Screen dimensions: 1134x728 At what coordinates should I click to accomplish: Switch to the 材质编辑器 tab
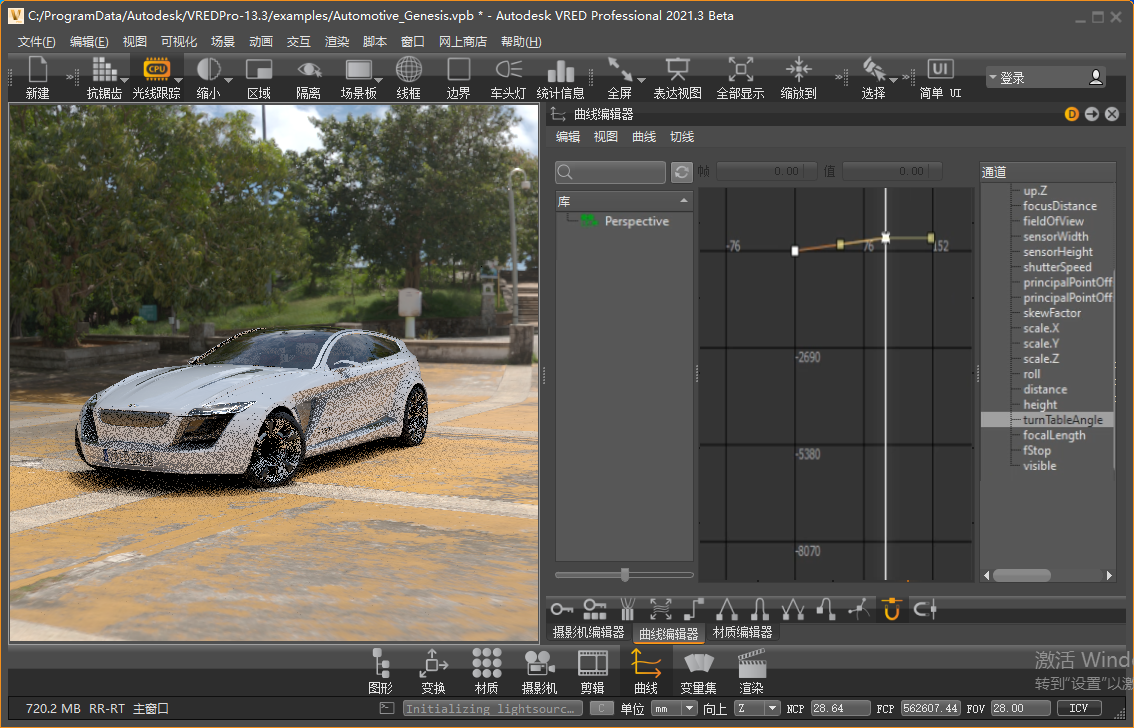(x=742, y=633)
